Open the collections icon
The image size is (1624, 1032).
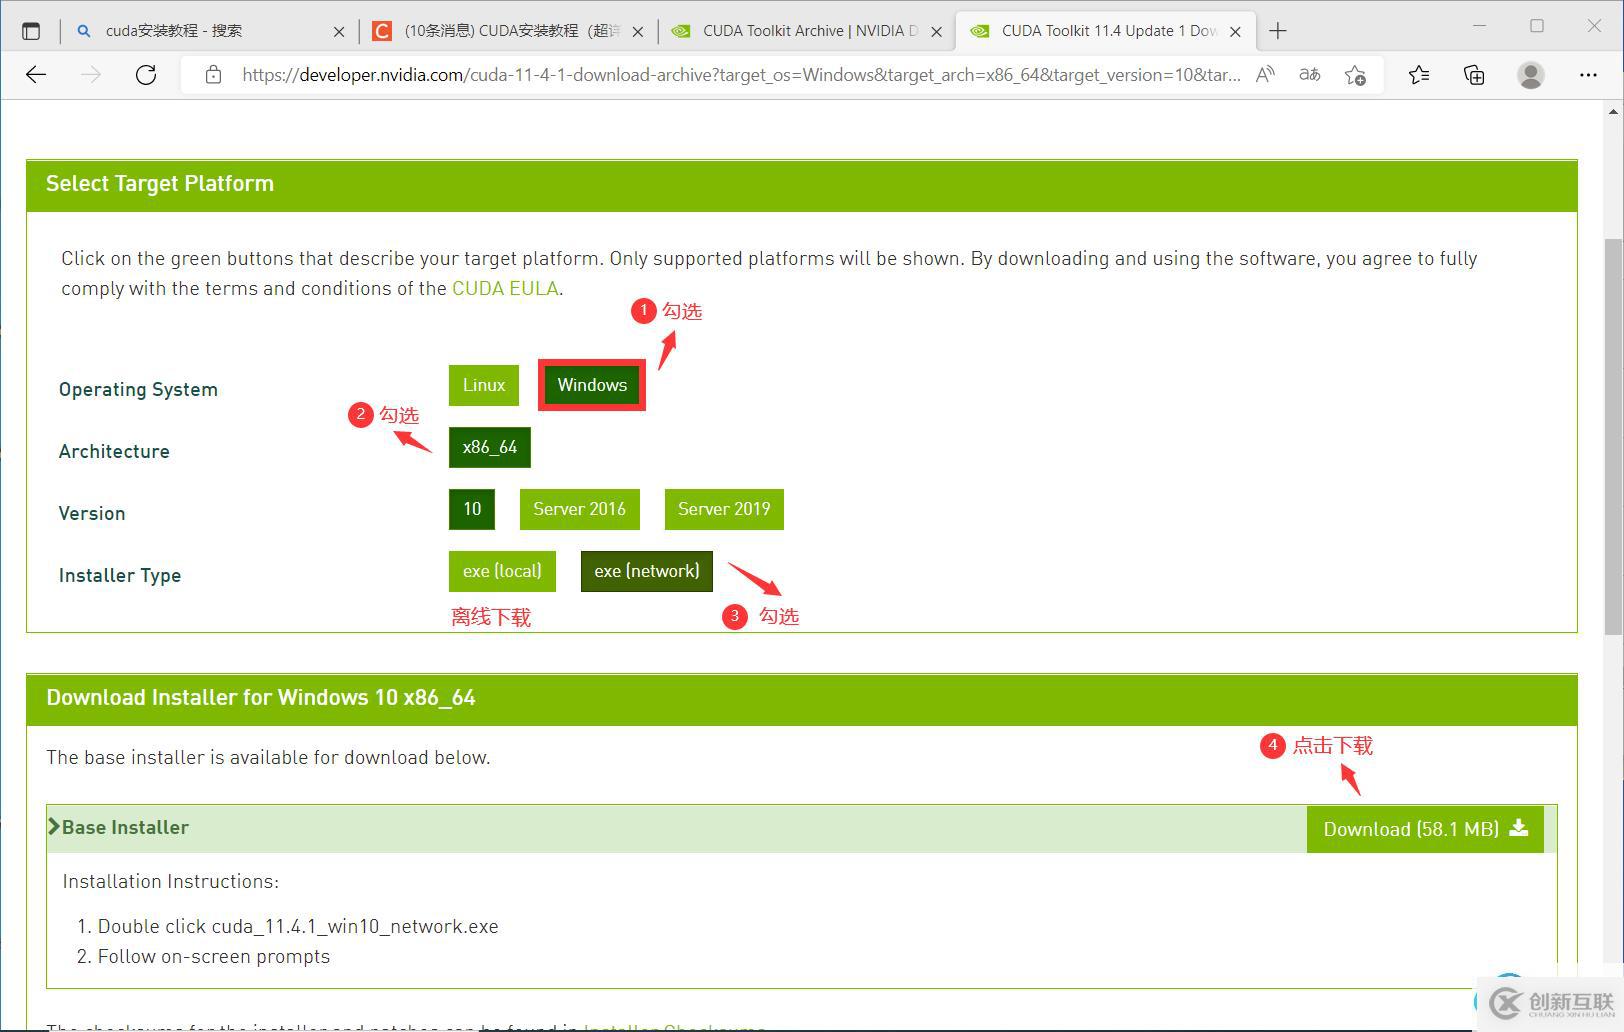[1474, 75]
